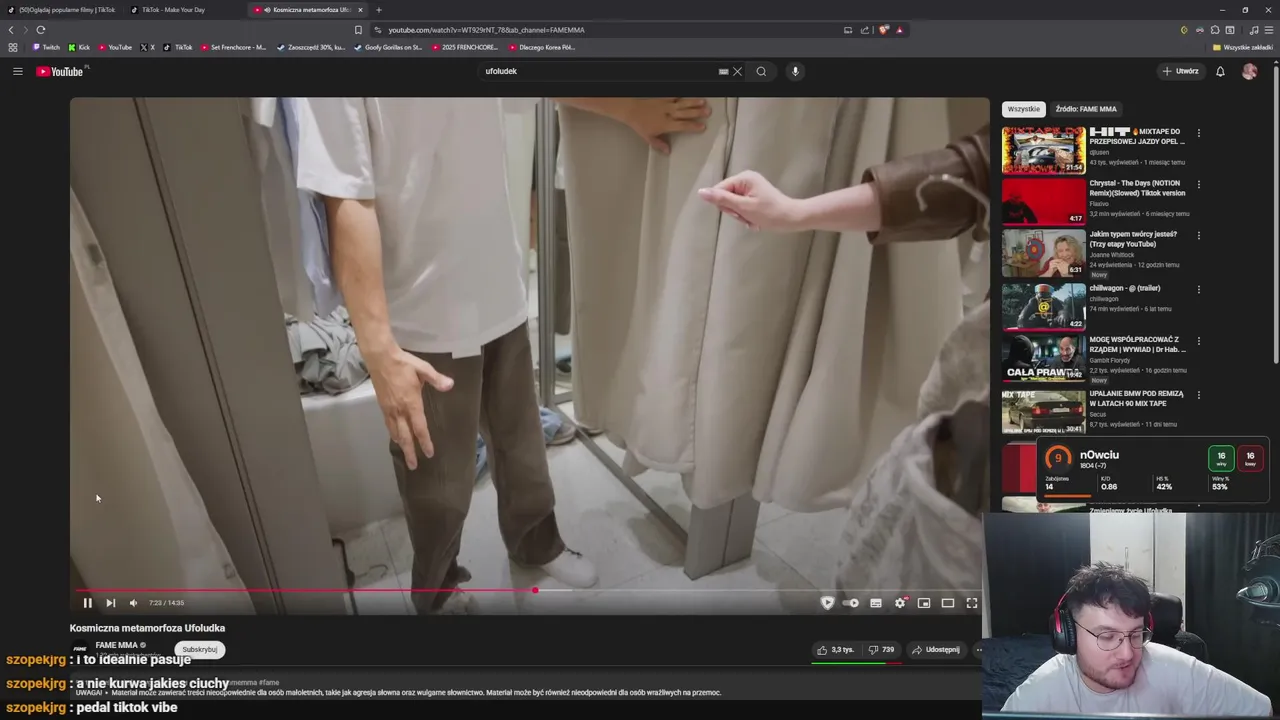1280x720 pixels.
Task: Open Chrystal - The Days video title
Action: [1137, 188]
